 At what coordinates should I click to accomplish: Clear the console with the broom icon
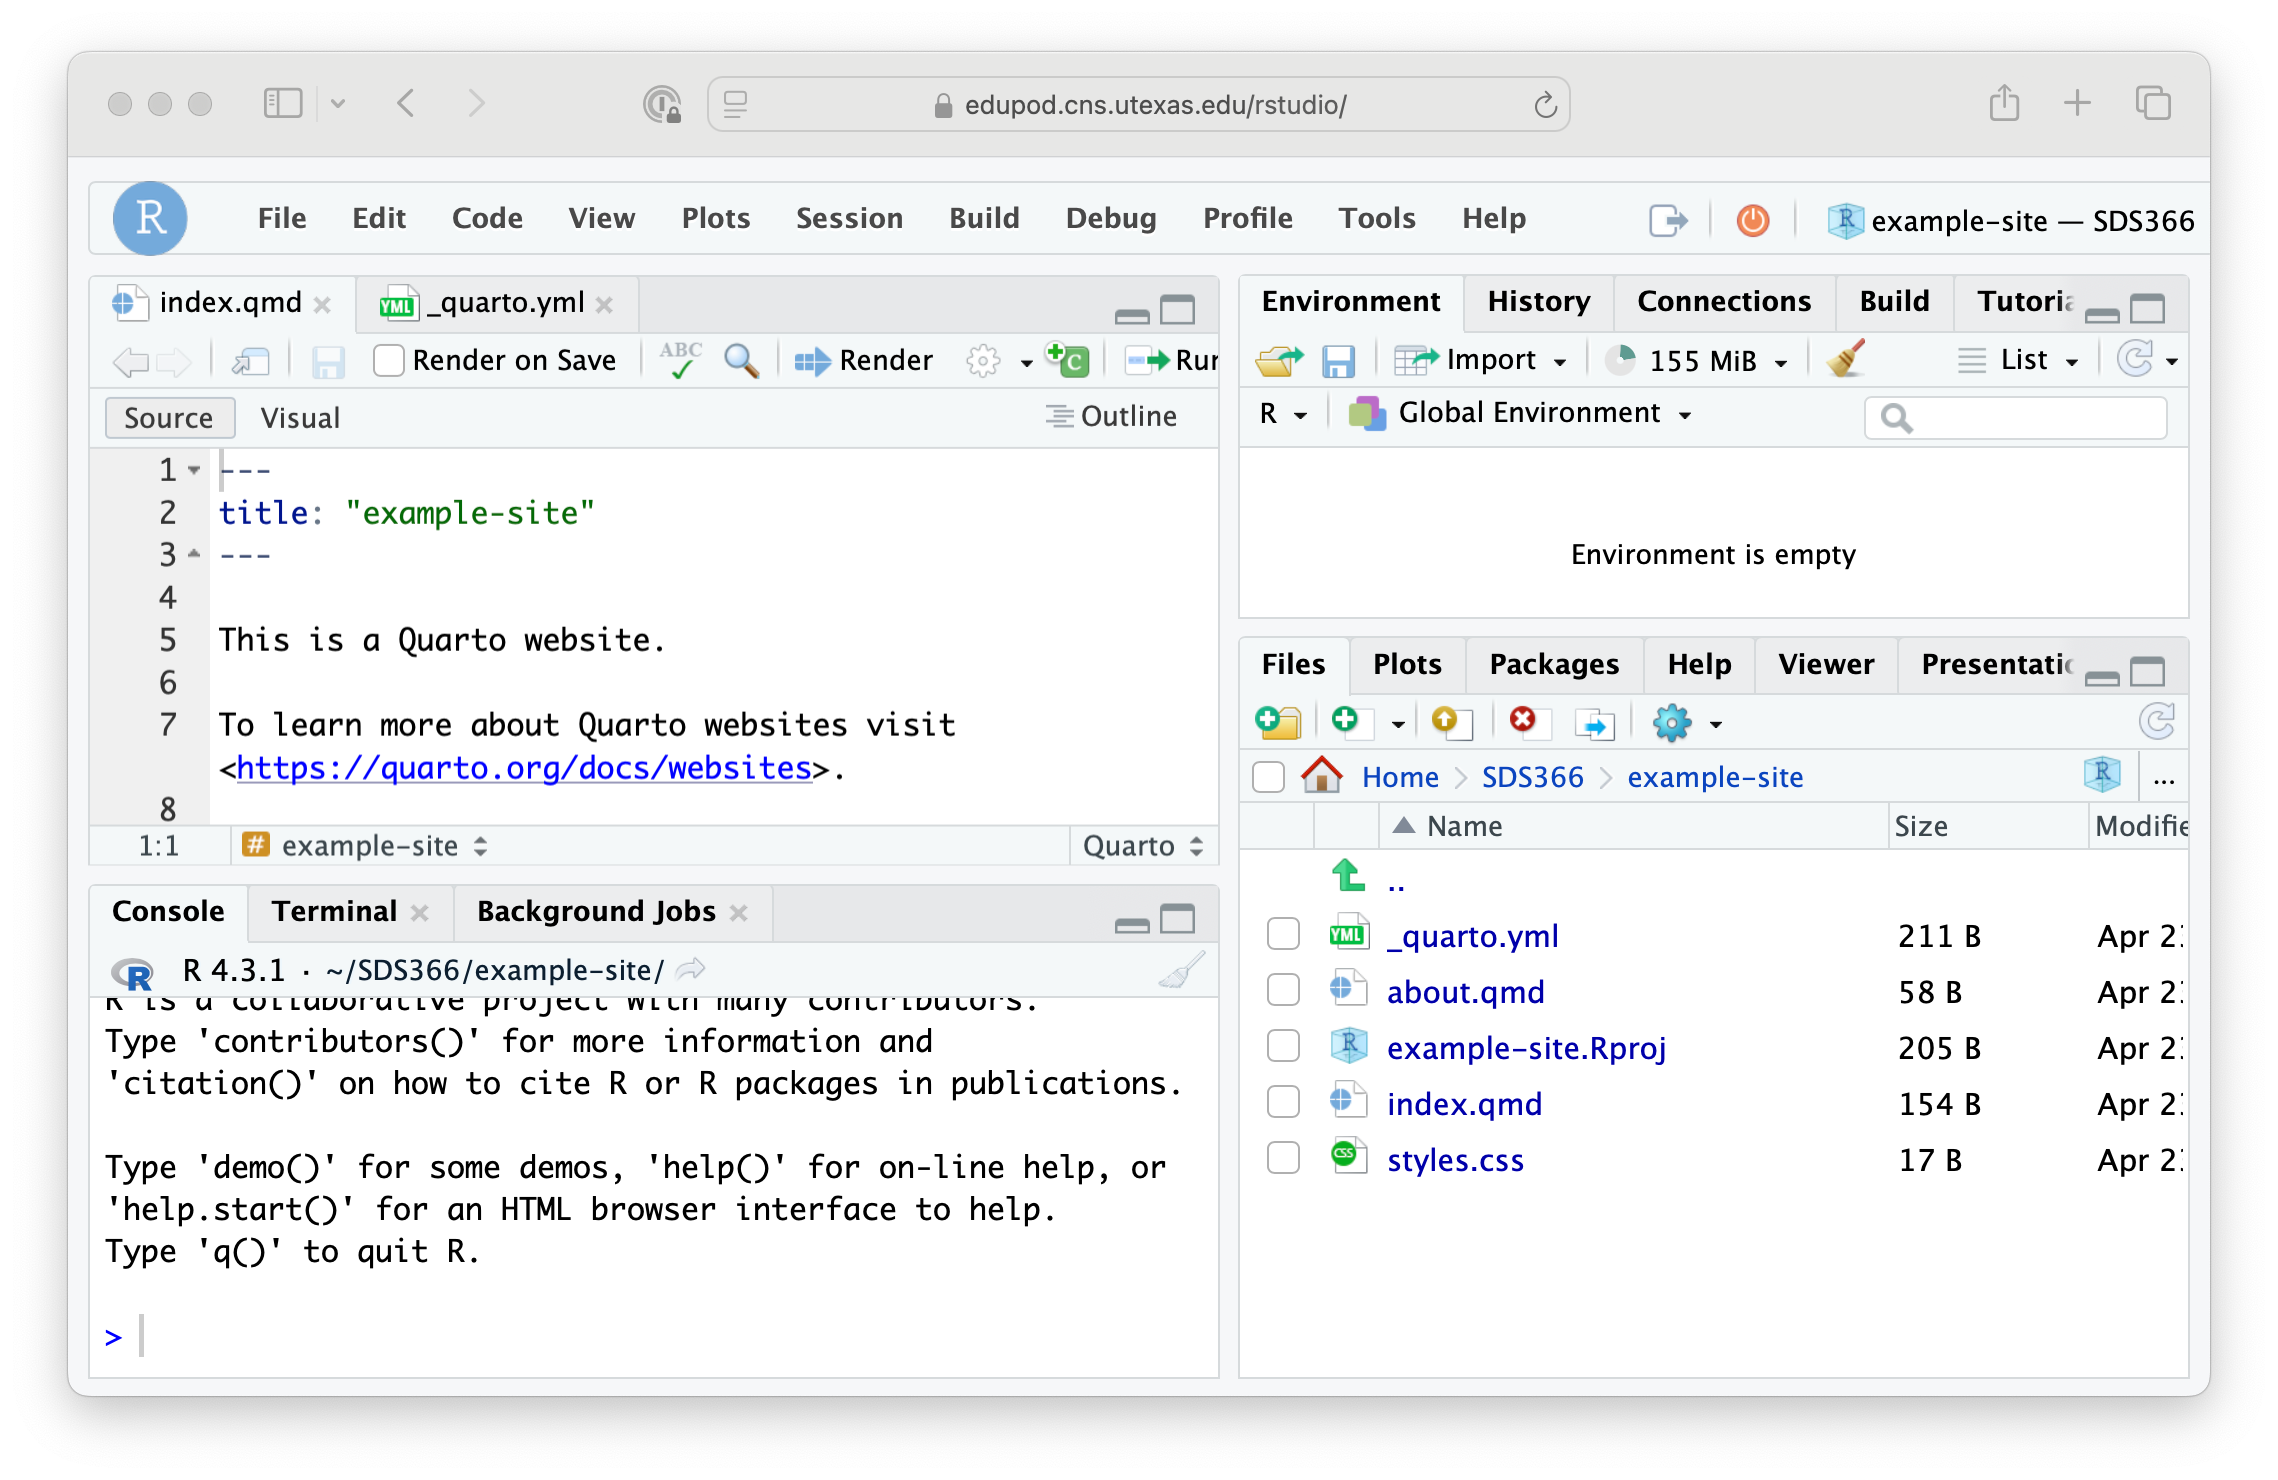click(x=1182, y=971)
